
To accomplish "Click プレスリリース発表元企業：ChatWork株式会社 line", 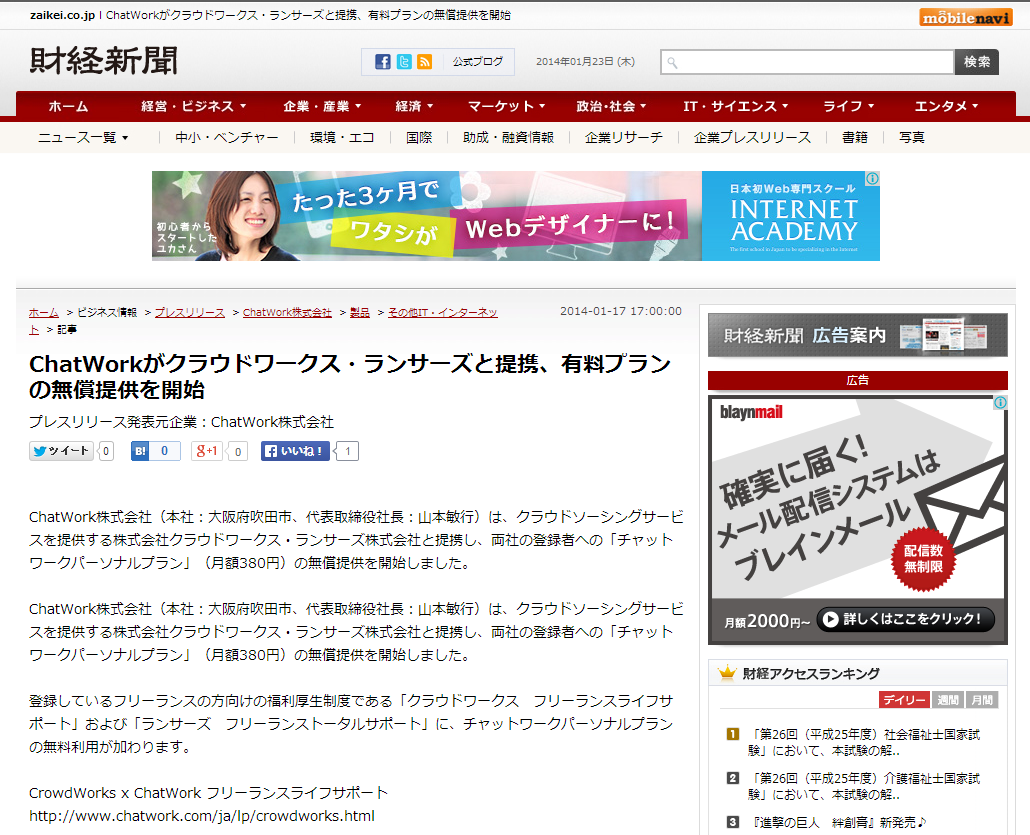I will click(181, 422).
